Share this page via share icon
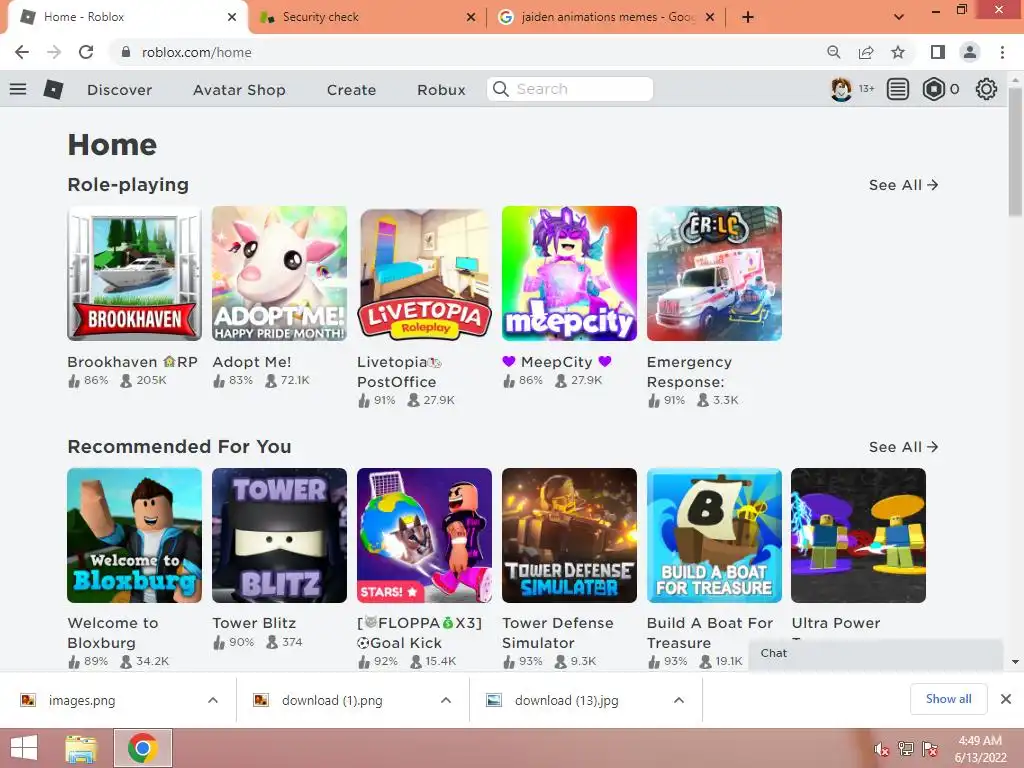 [866, 52]
